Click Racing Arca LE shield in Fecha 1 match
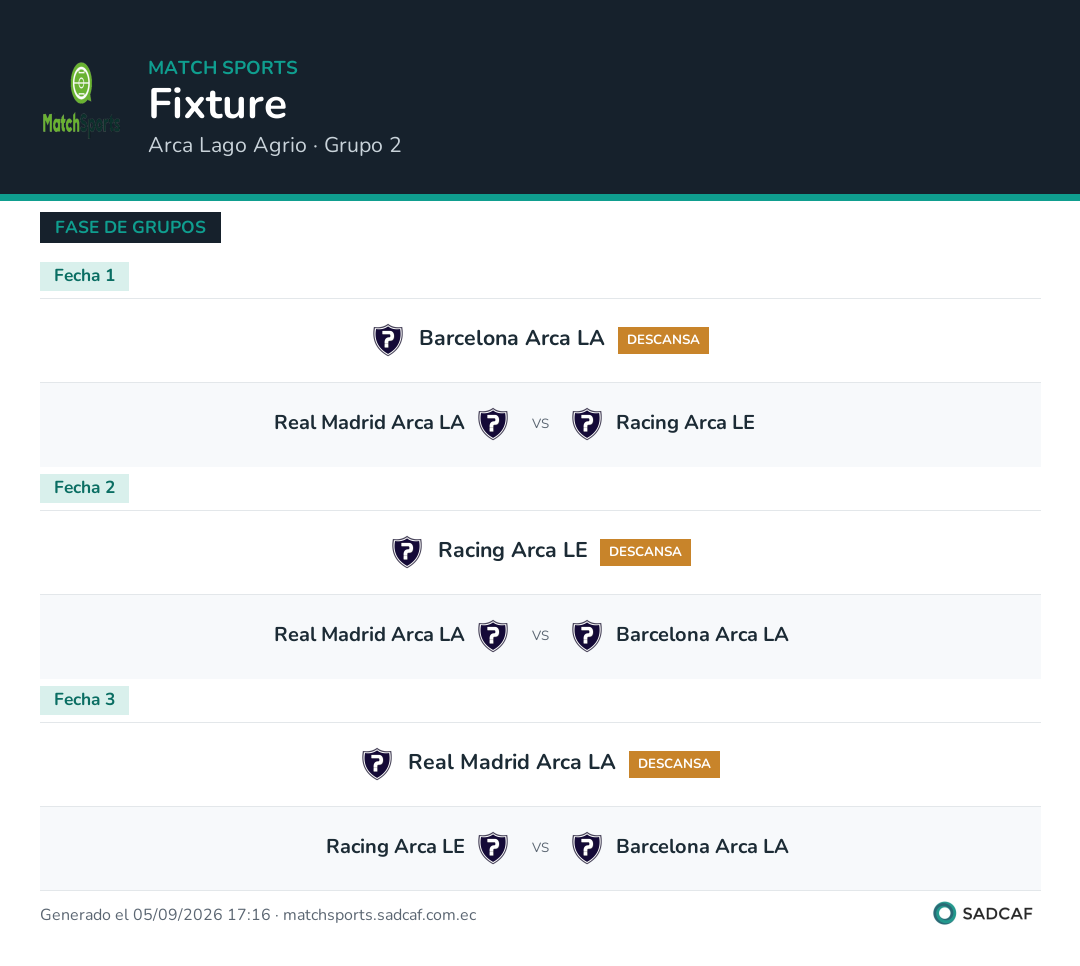The height and width of the screenshot is (966, 1080). click(587, 424)
